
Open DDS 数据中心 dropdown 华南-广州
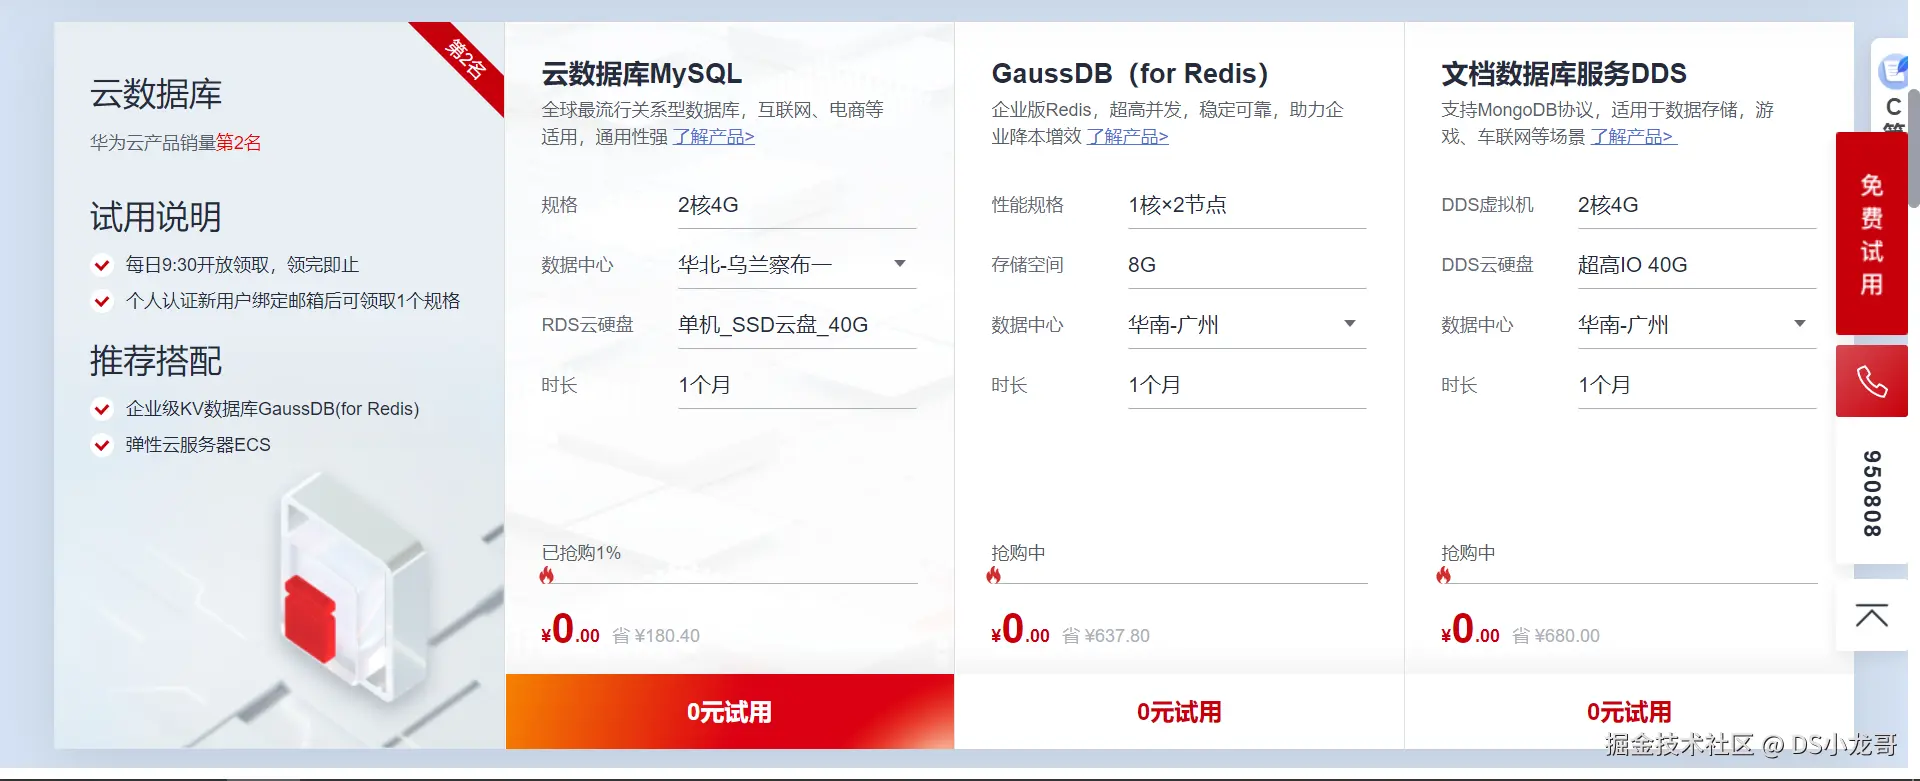point(1697,325)
